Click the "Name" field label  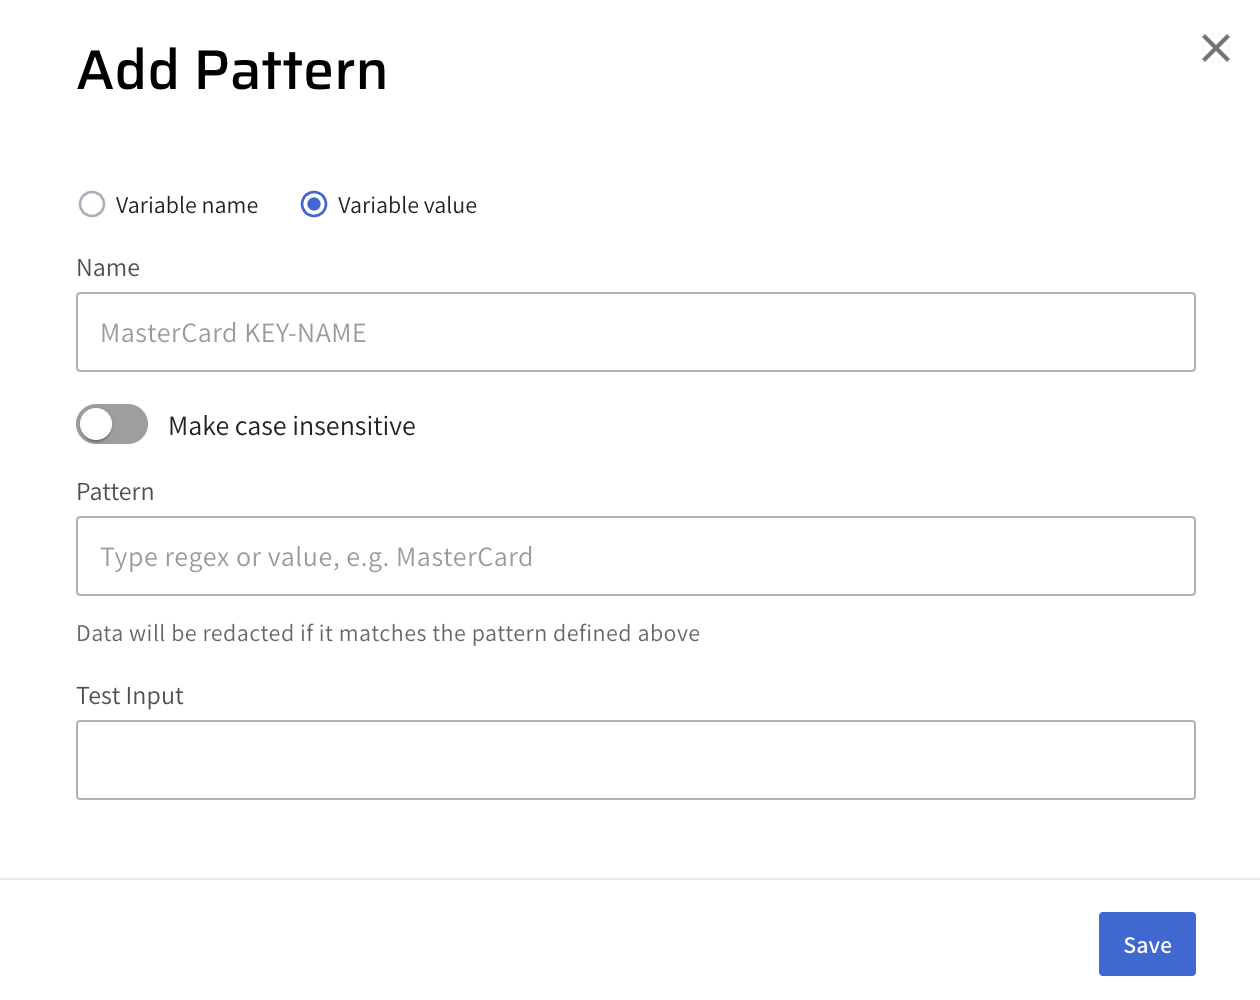pyautogui.click(x=108, y=268)
